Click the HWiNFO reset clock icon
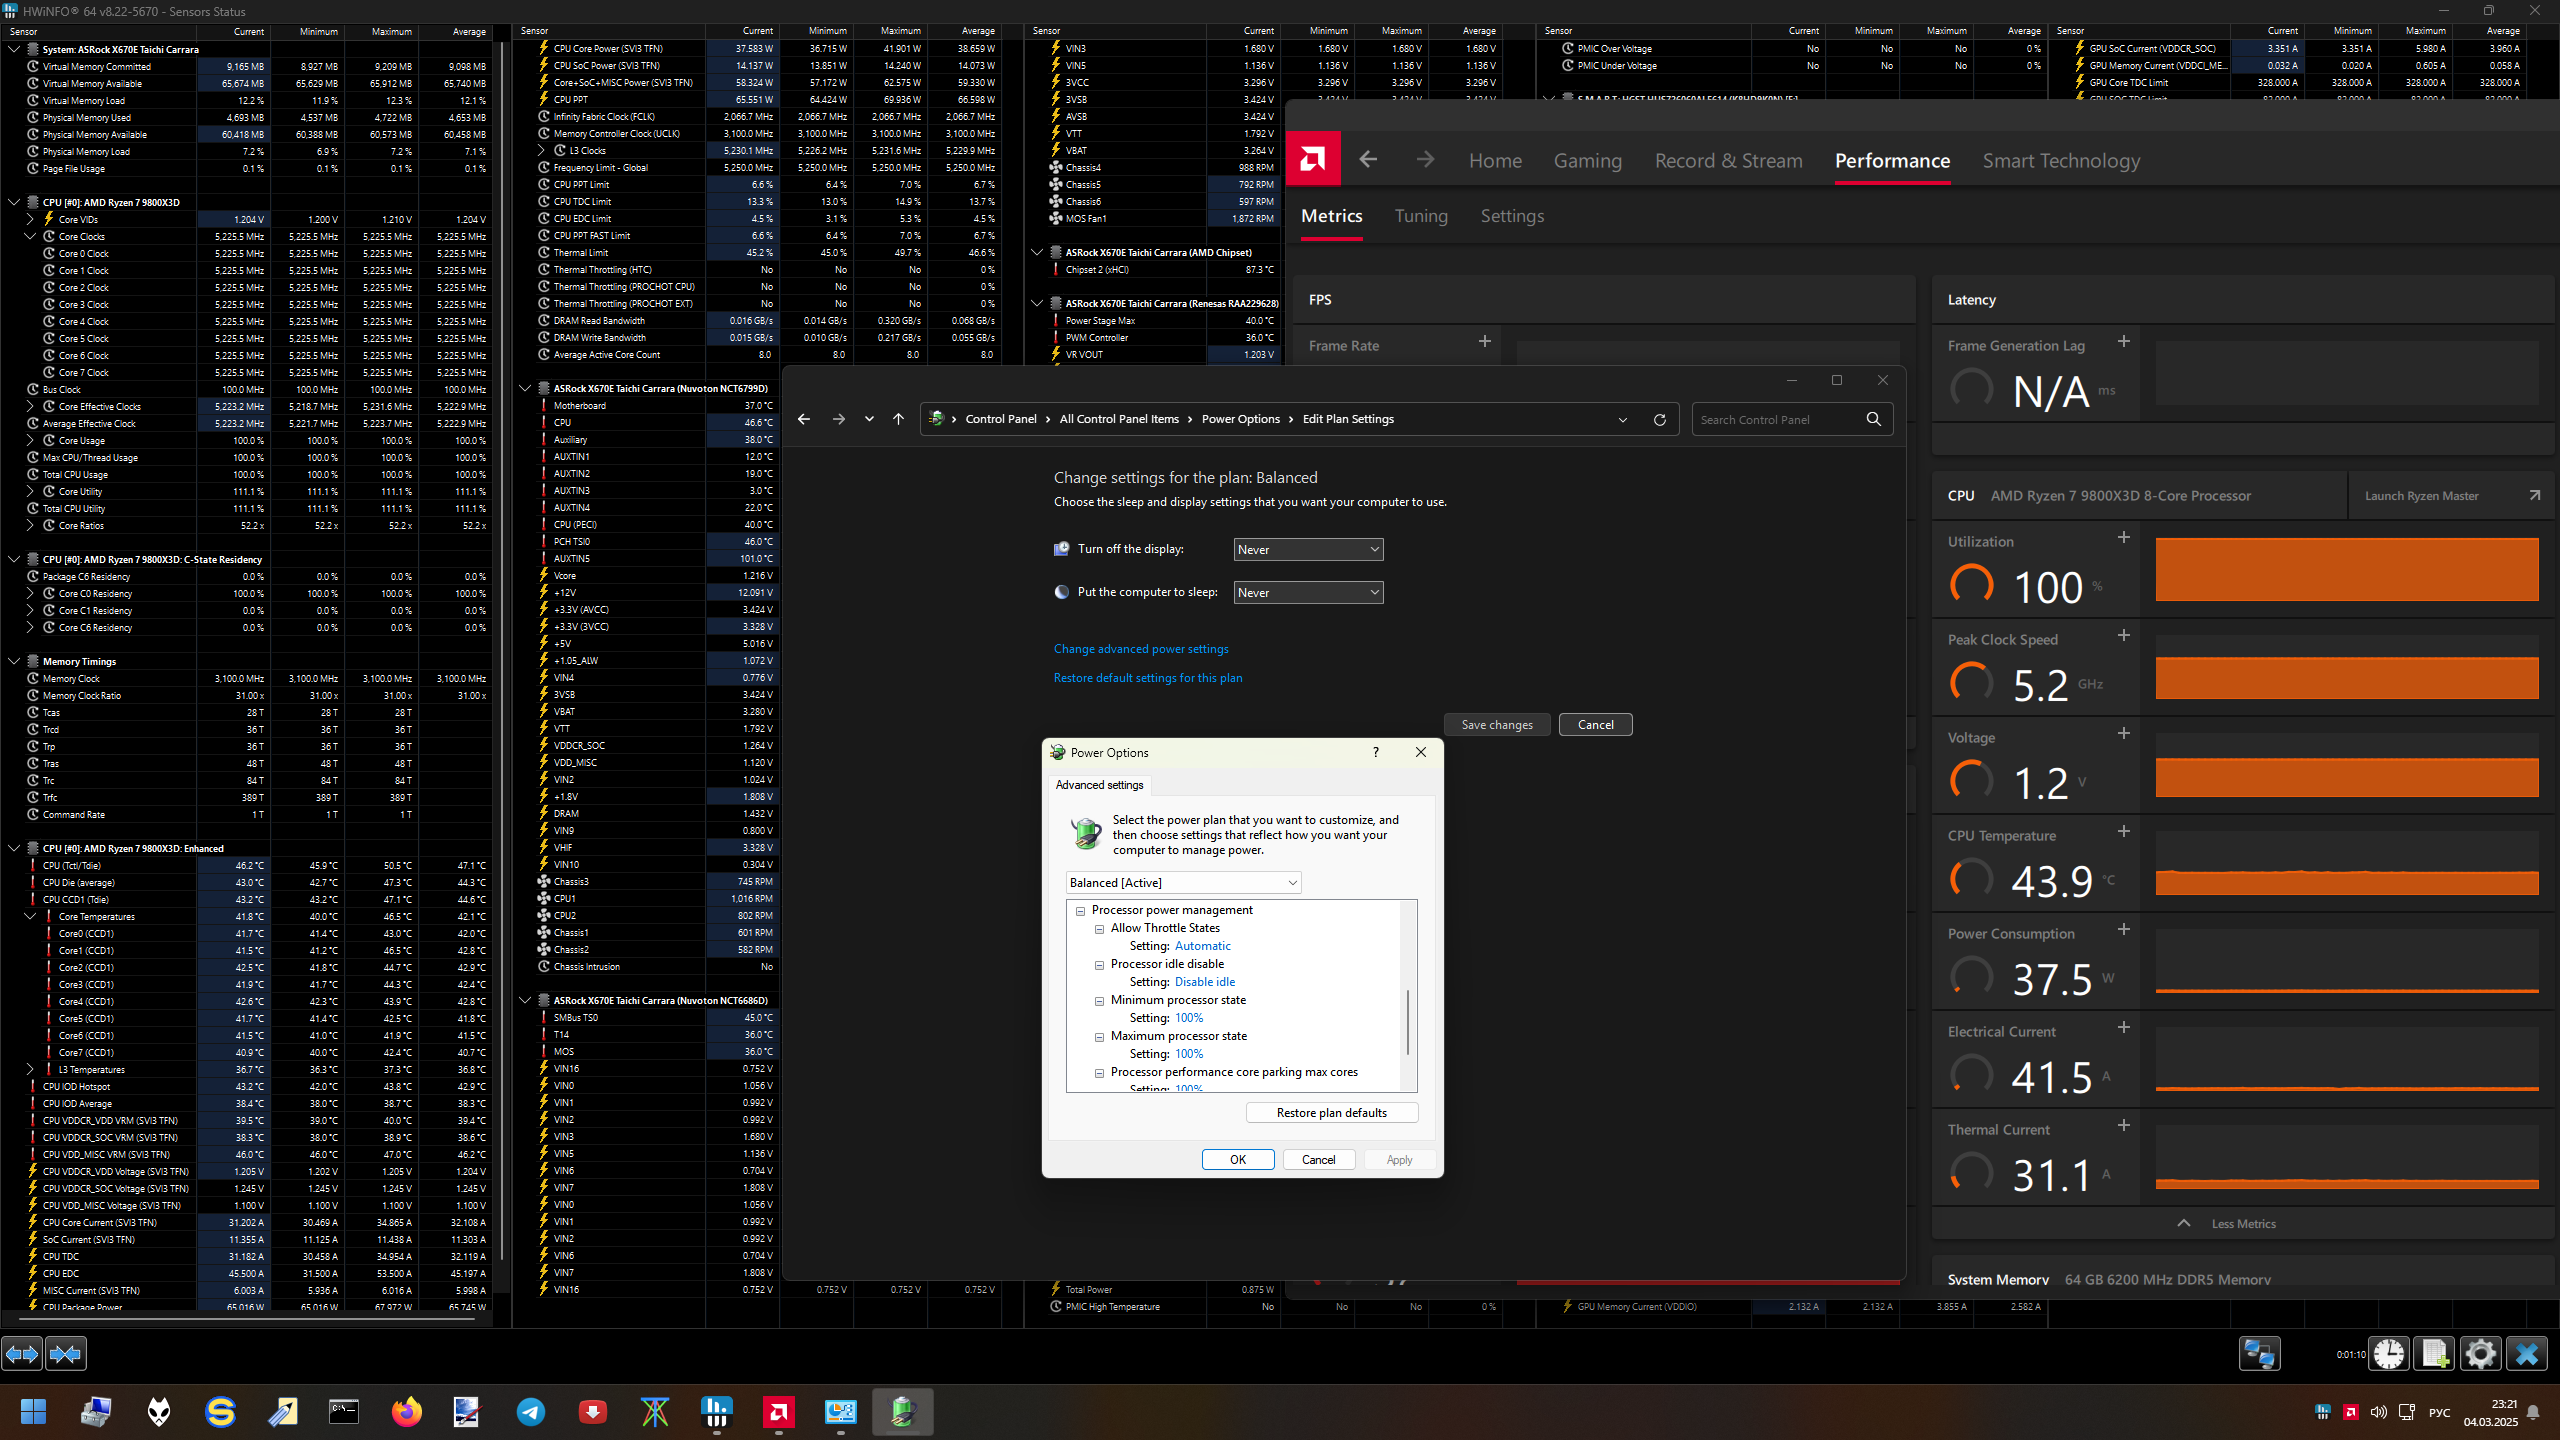The image size is (2560, 1440). click(x=2388, y=1354)
